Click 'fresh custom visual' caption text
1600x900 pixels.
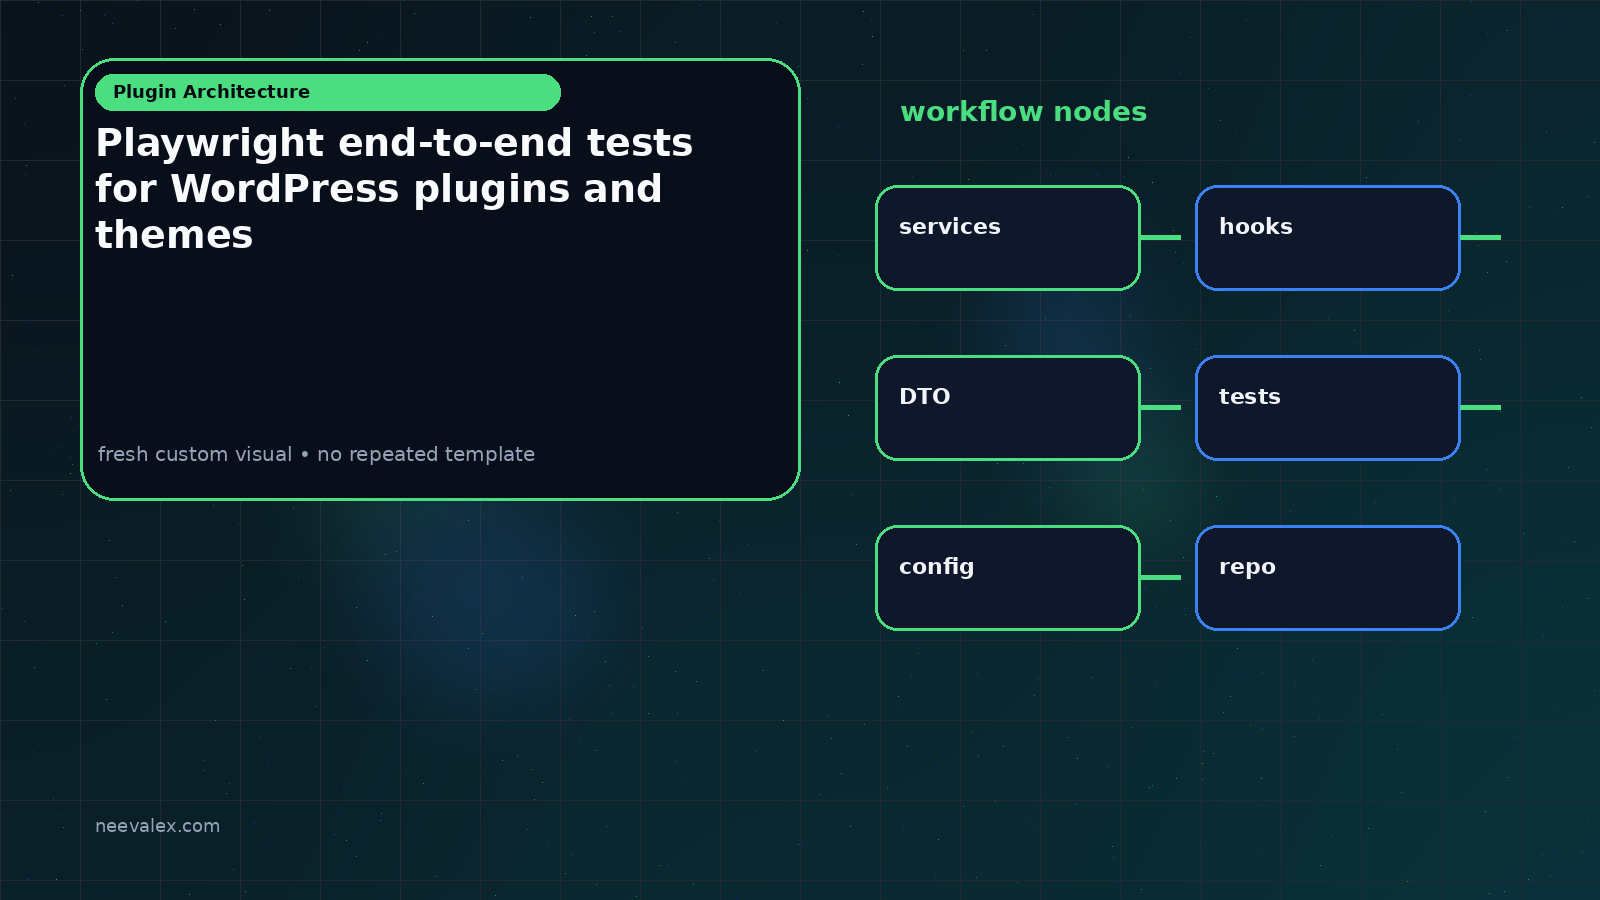click(x=195, y=454)
